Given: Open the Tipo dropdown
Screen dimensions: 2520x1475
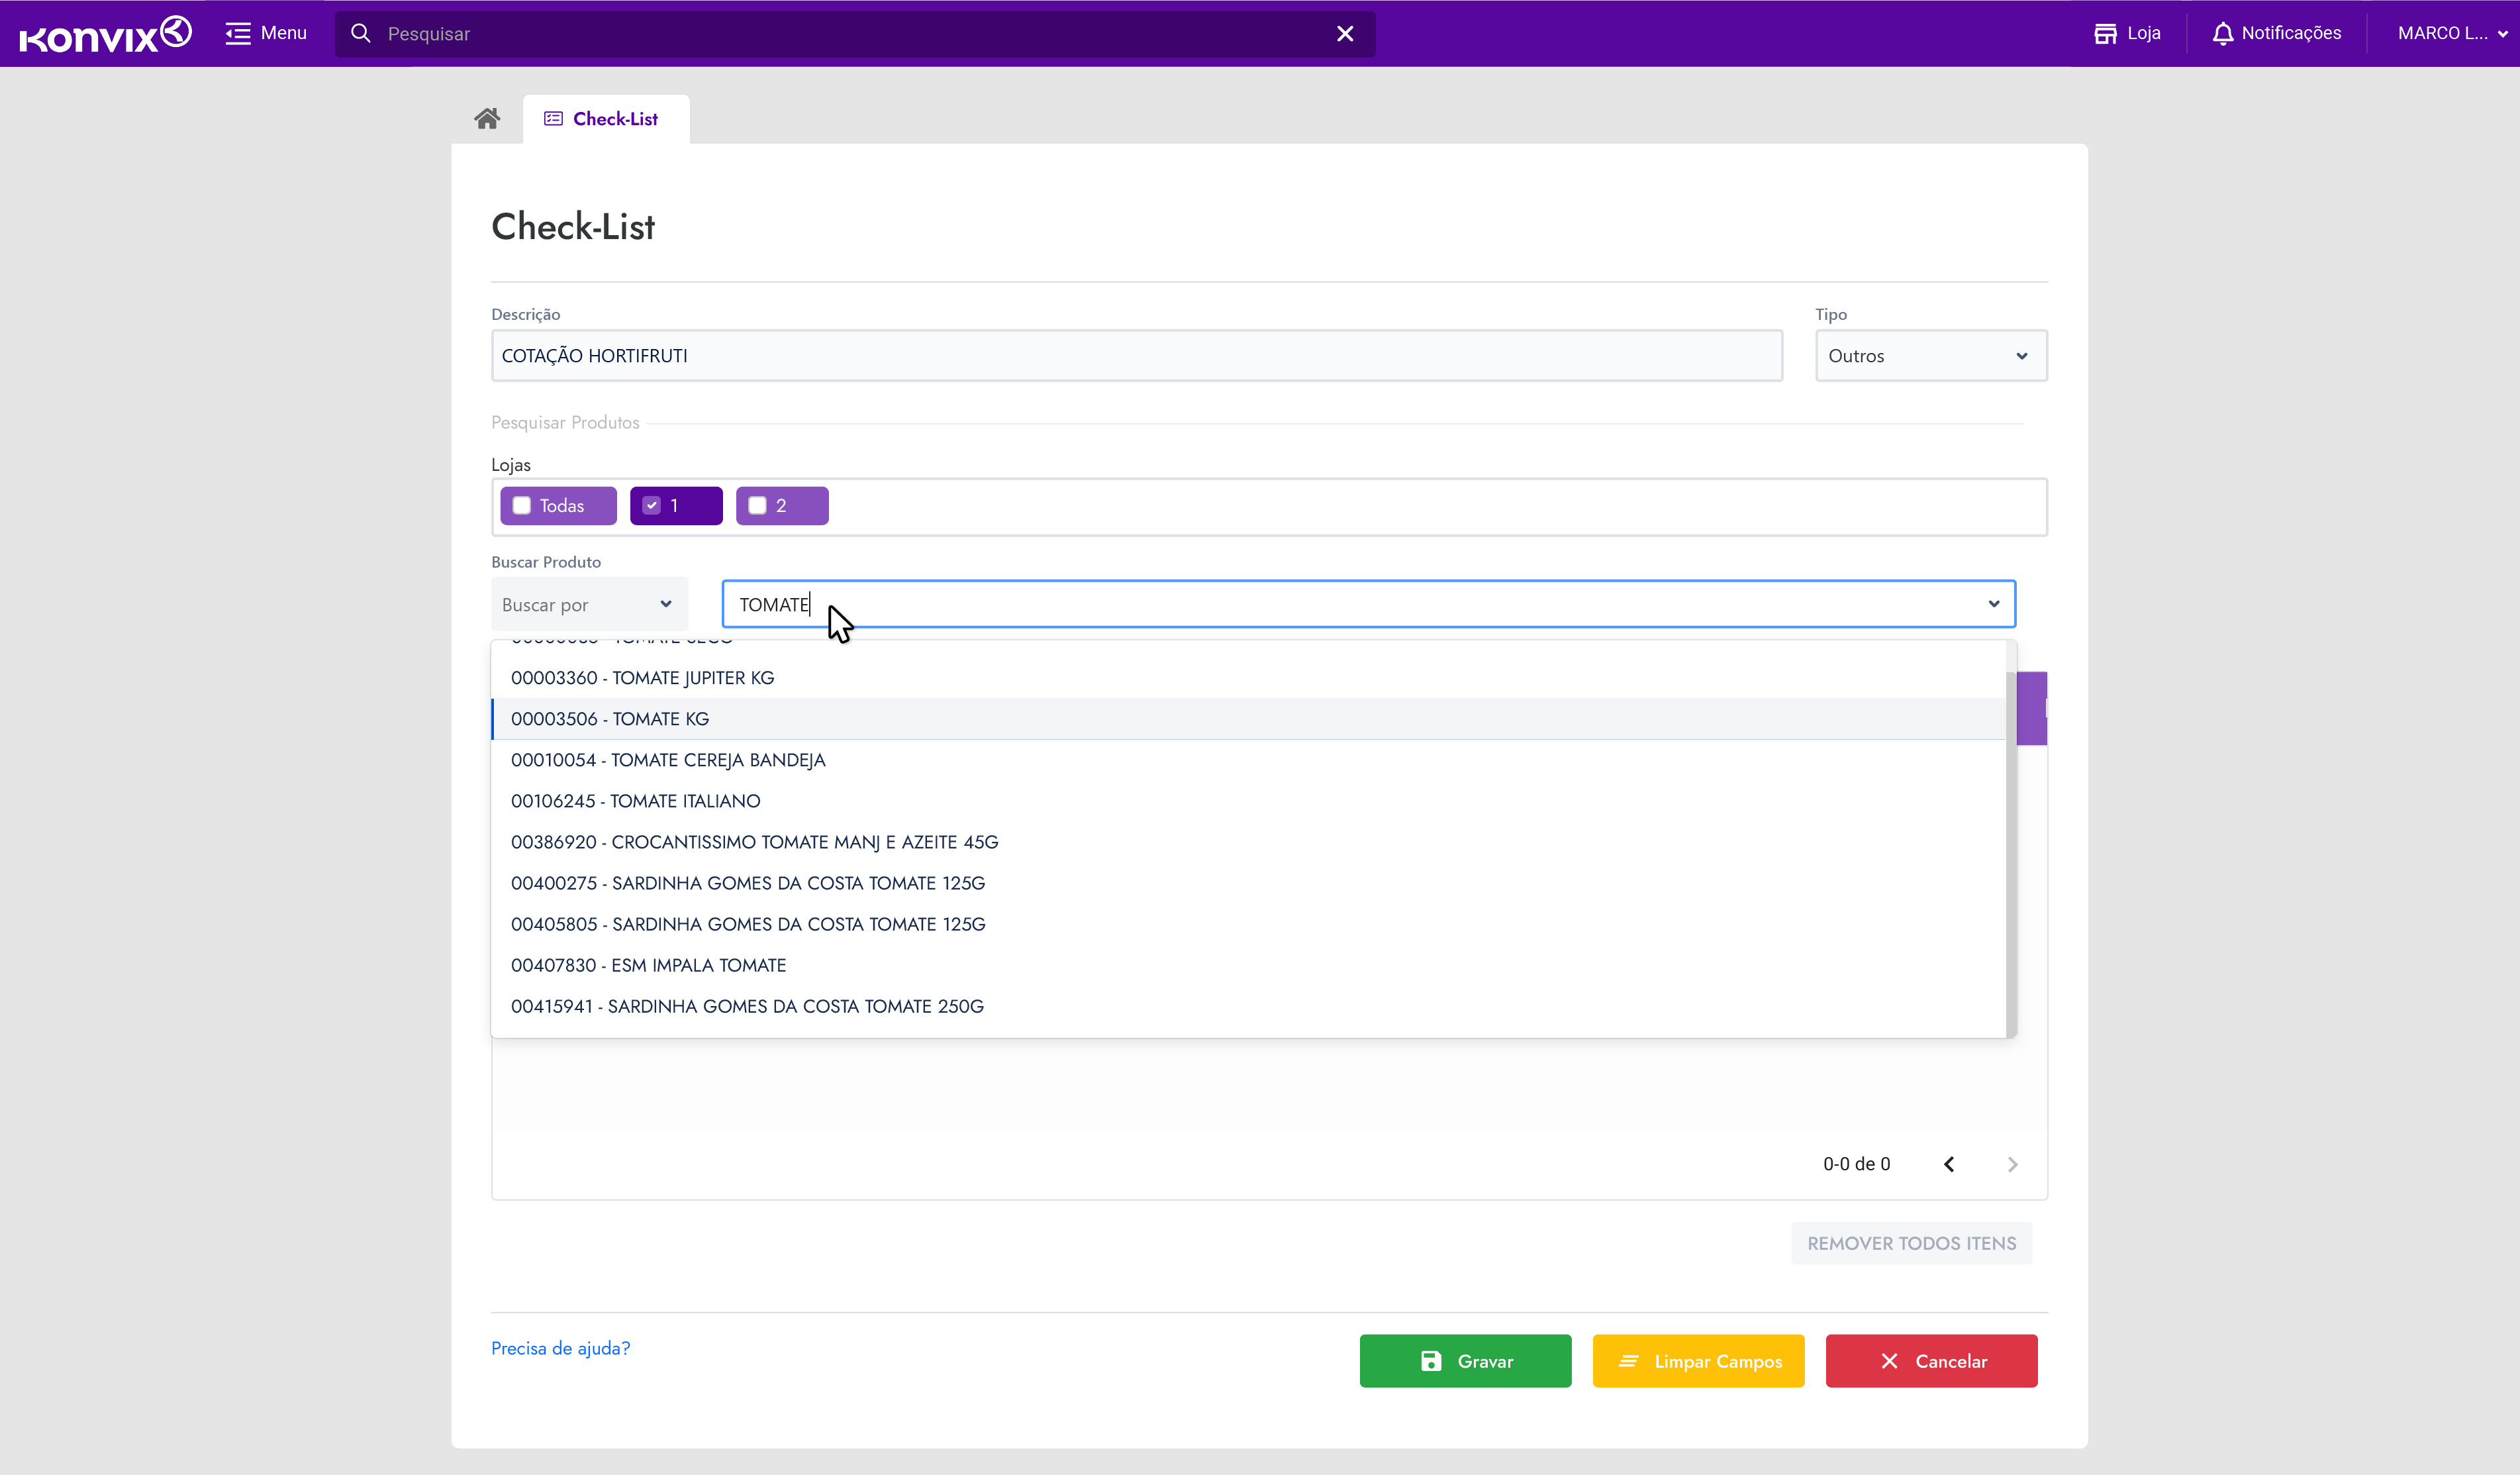Looking at the screenshot, I should (1930, 356).
